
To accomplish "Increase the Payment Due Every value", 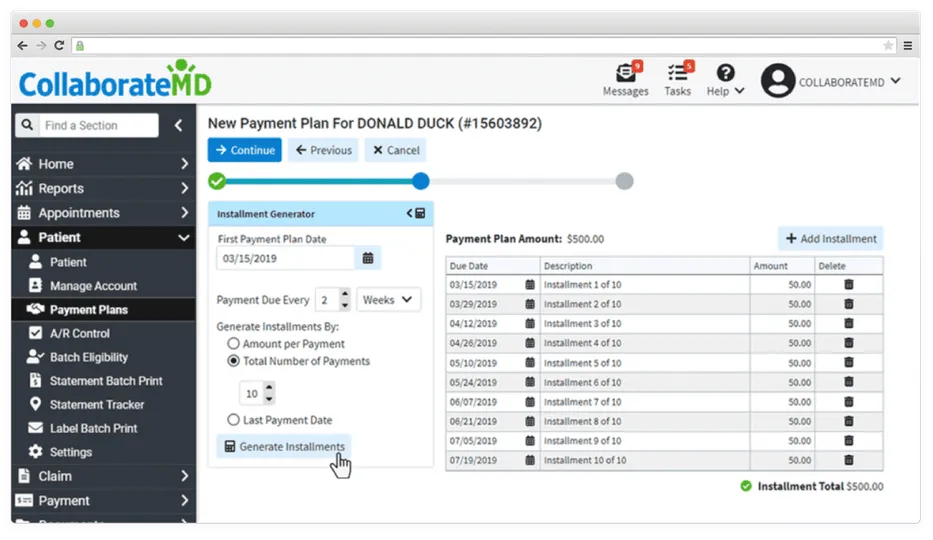I will click(x=345, y=294).
